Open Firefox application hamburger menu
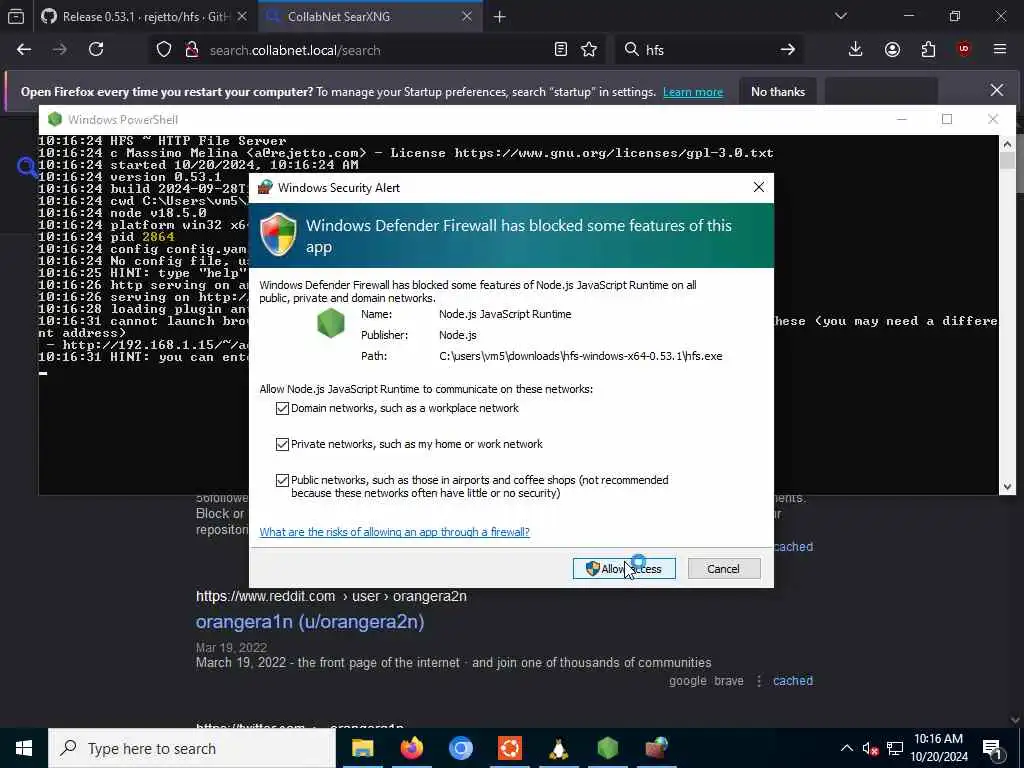This screenshot has width=1024, height=768. pyautogui.click(x=1000, y=50)
